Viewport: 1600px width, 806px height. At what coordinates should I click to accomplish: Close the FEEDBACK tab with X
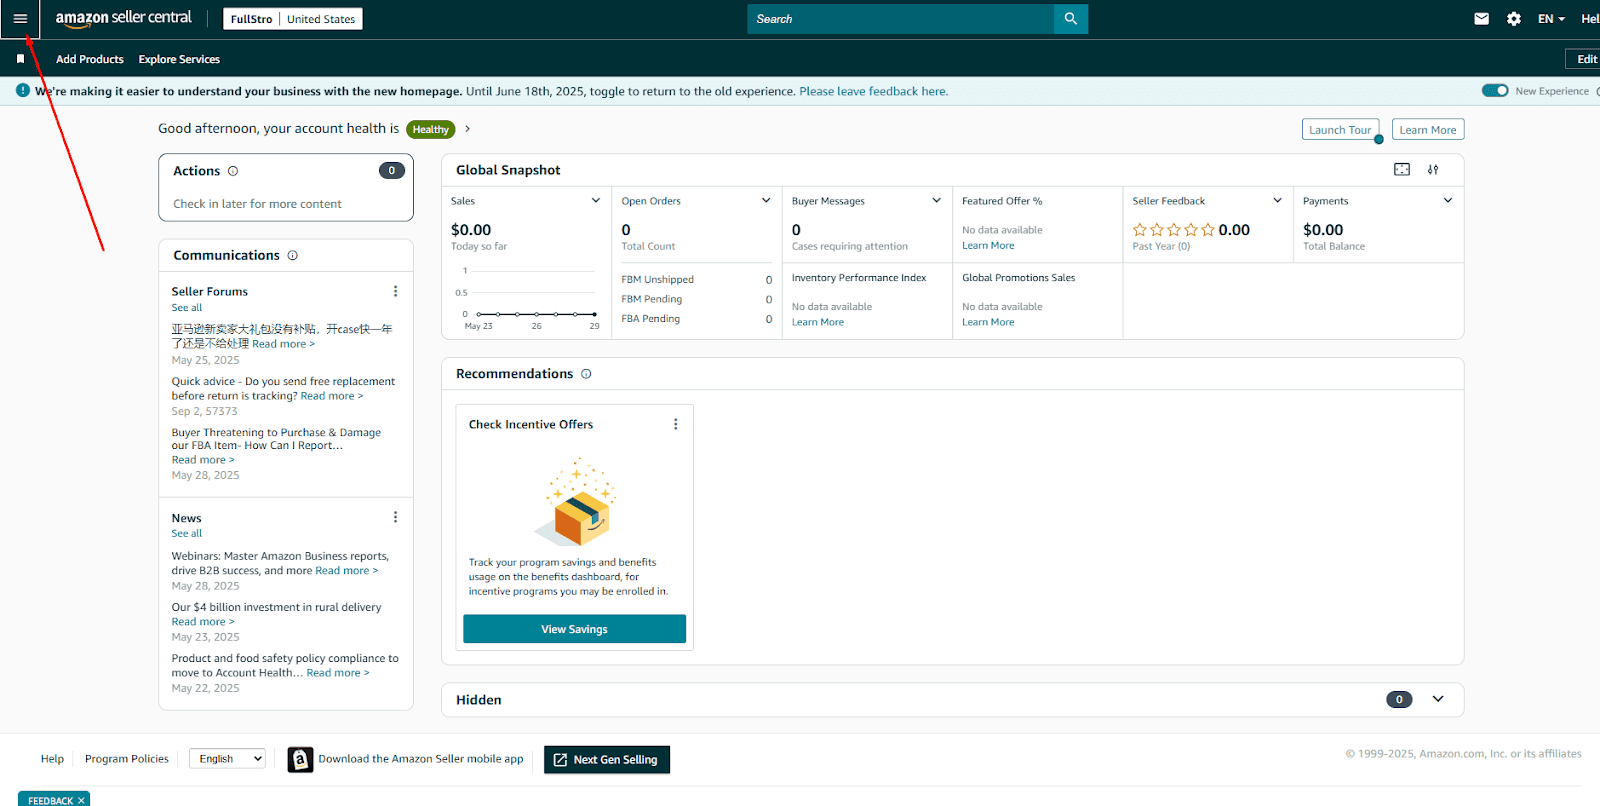[x=81, y=800]
